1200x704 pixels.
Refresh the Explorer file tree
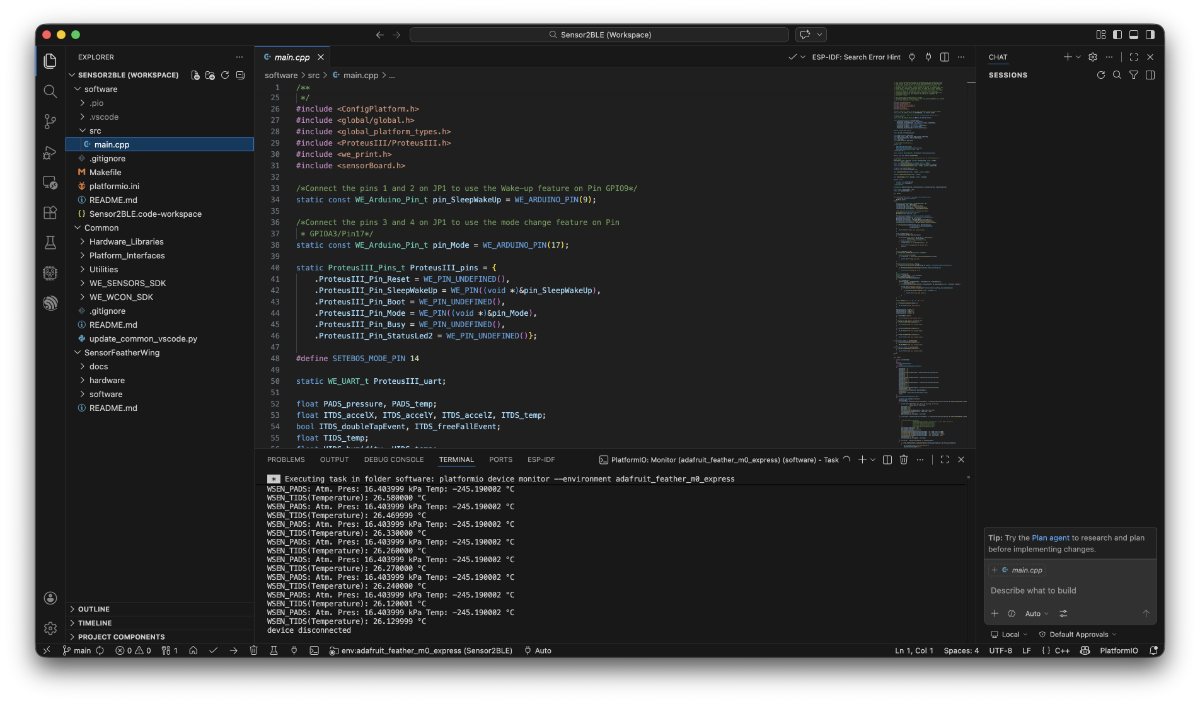click(225, 75)
